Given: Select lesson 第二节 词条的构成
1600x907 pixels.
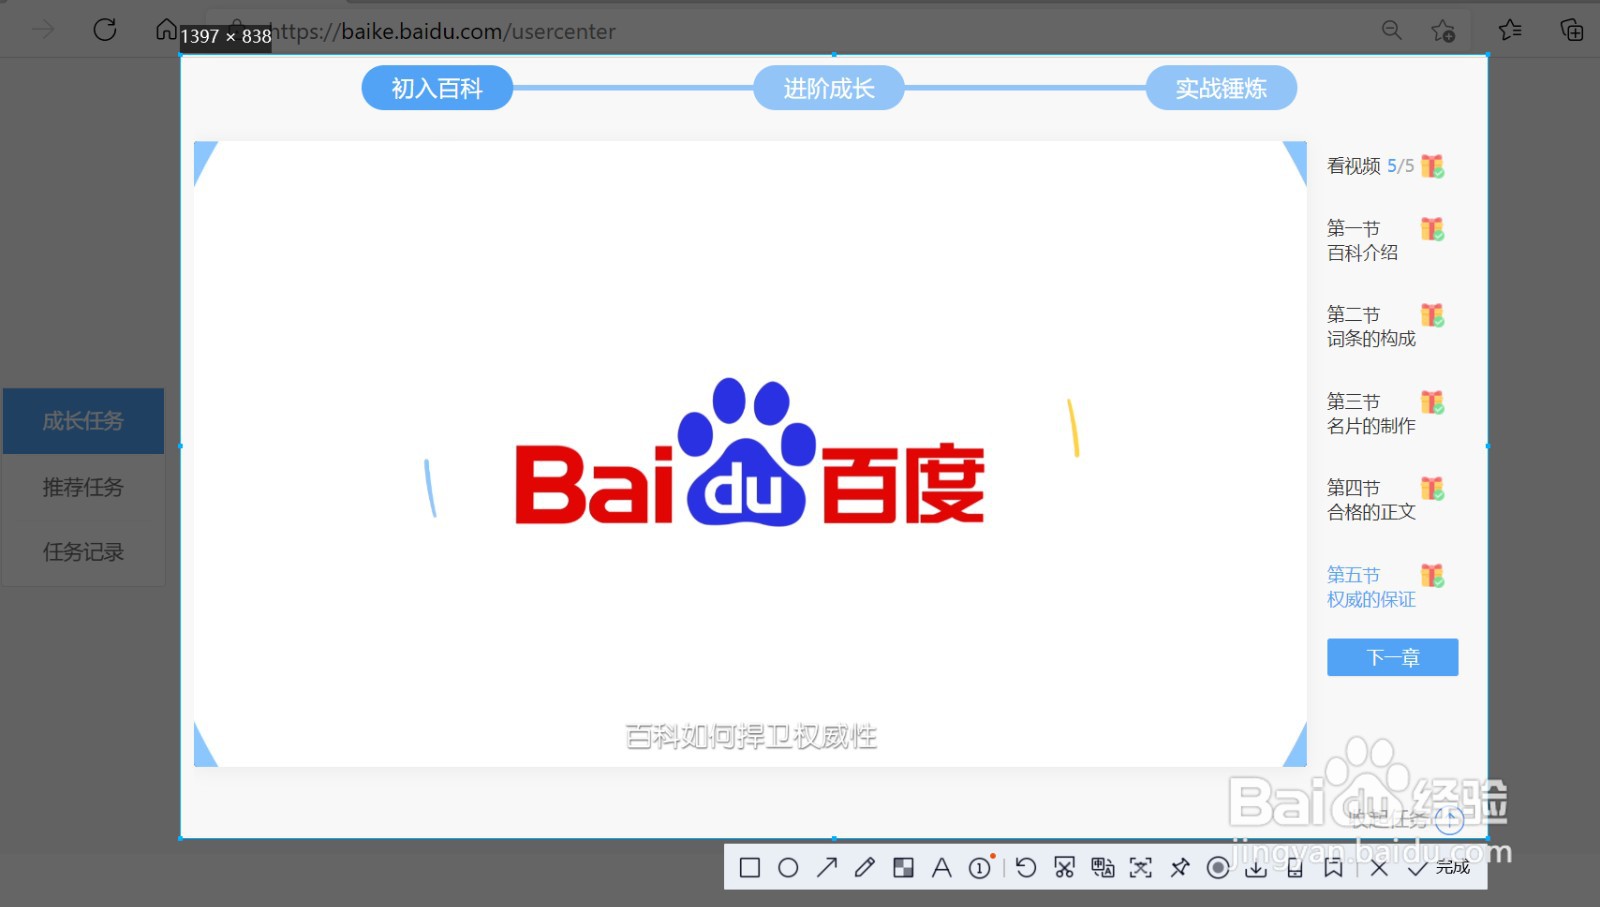Looking at the screenshot, I should (x=1371, y=327).
